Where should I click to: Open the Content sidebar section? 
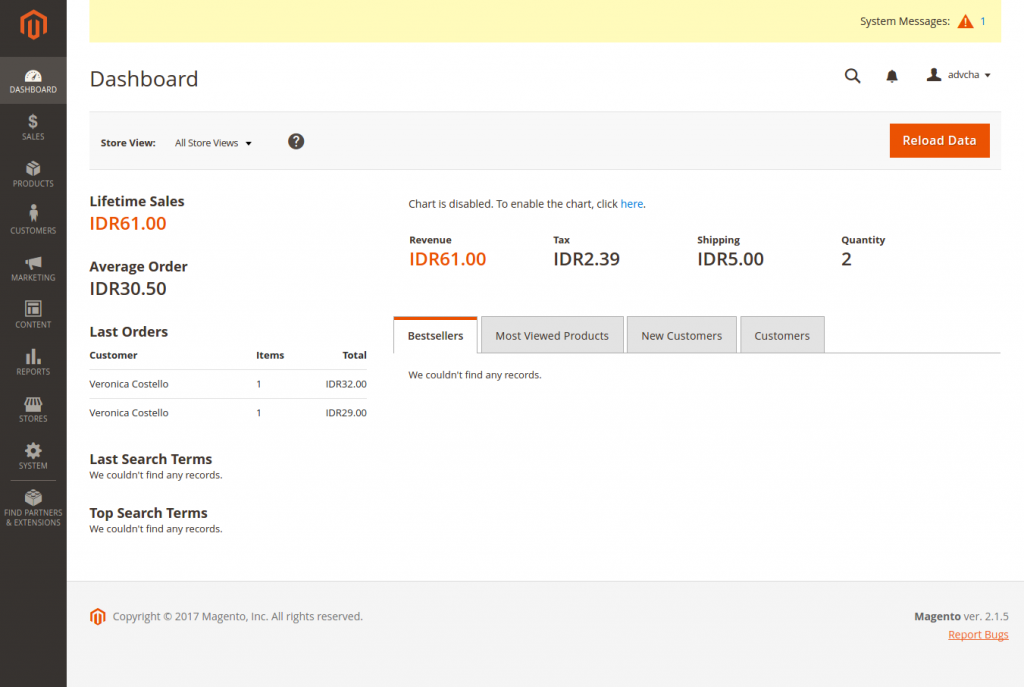(x=33, y=315)
